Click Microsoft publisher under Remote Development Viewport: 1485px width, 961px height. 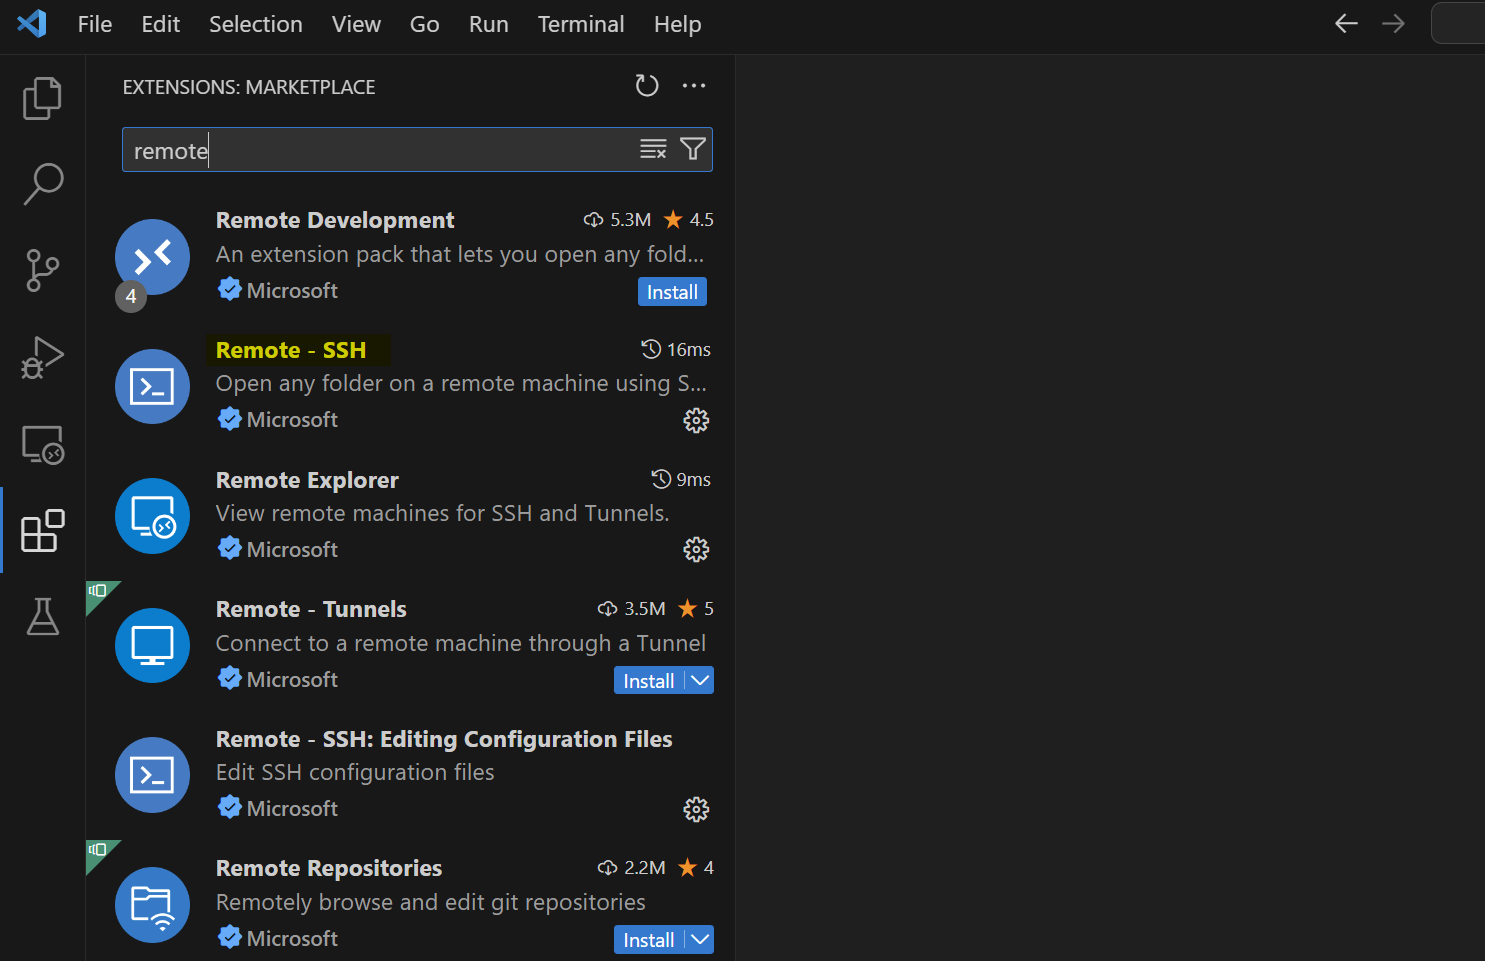tap(292, 291)
